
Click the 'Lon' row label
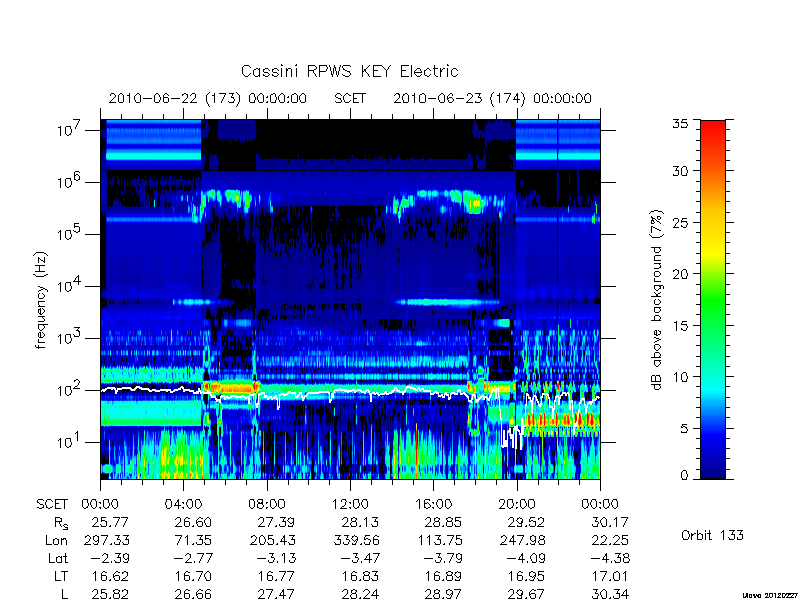[x=56, y=540]
